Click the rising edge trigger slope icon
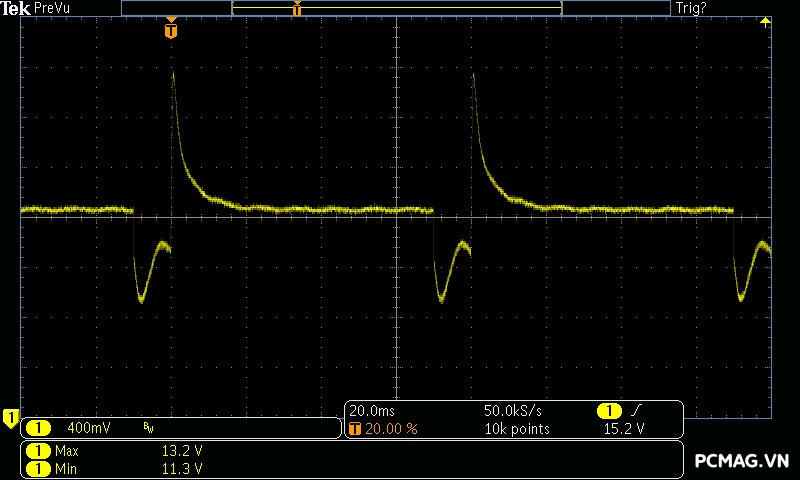 637,411
